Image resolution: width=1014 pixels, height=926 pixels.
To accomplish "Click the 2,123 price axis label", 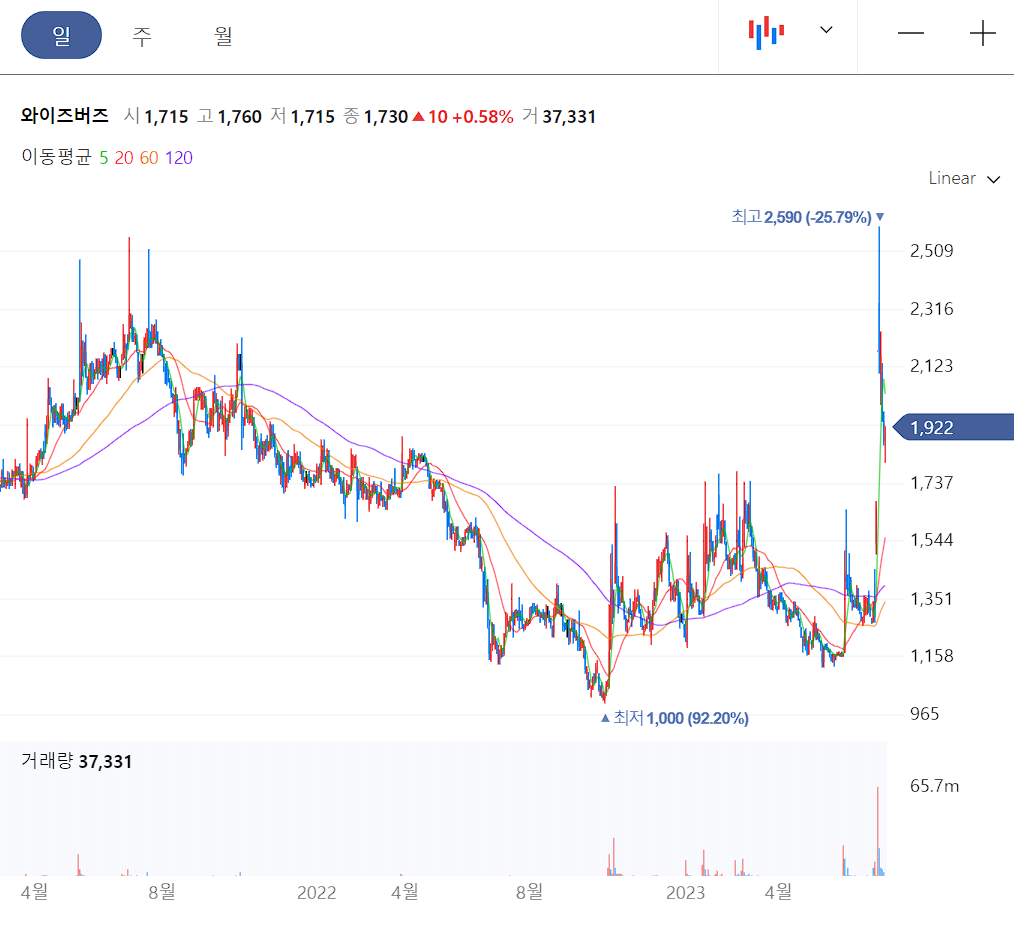I will (x=931, y=366).
